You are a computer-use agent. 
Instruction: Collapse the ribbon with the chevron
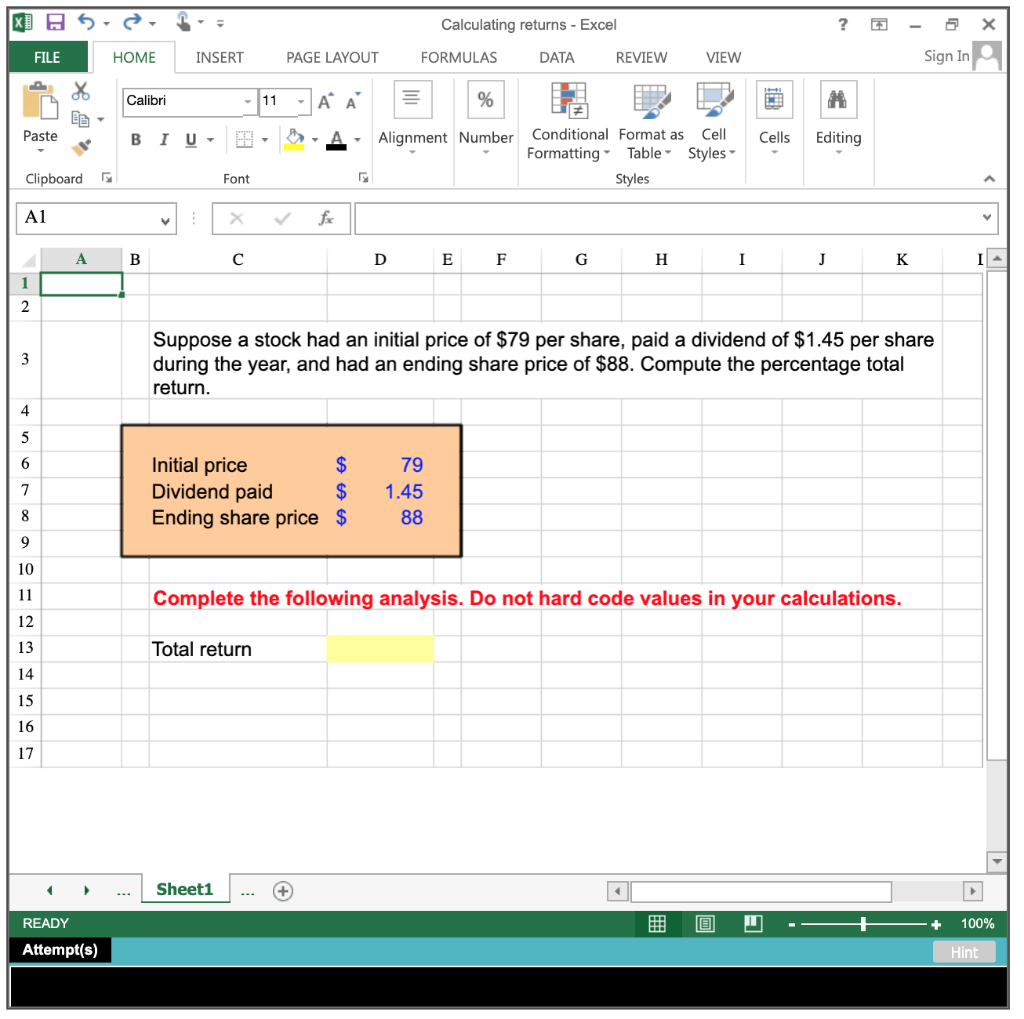989,179
